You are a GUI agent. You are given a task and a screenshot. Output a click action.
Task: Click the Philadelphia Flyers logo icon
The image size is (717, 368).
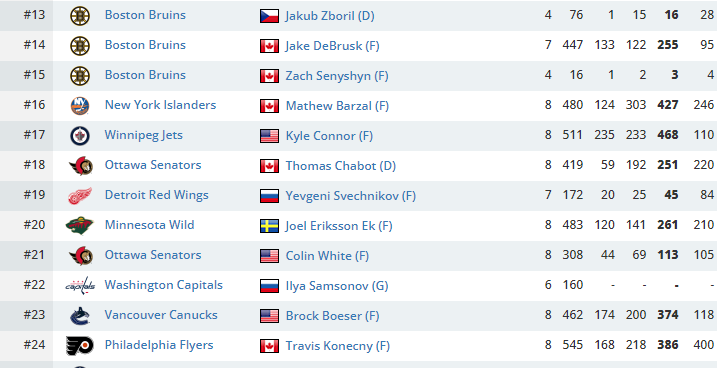[80, 346]
